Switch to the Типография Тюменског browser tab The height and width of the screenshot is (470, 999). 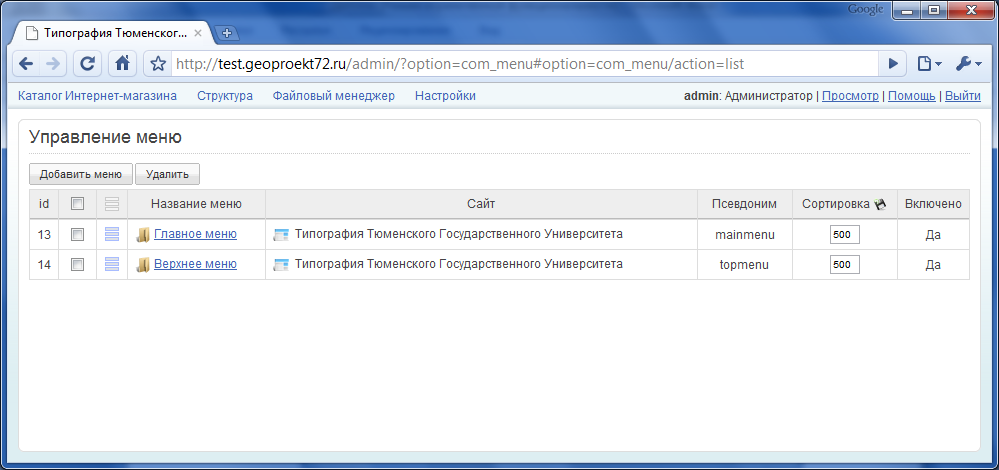tap(115, 33)
